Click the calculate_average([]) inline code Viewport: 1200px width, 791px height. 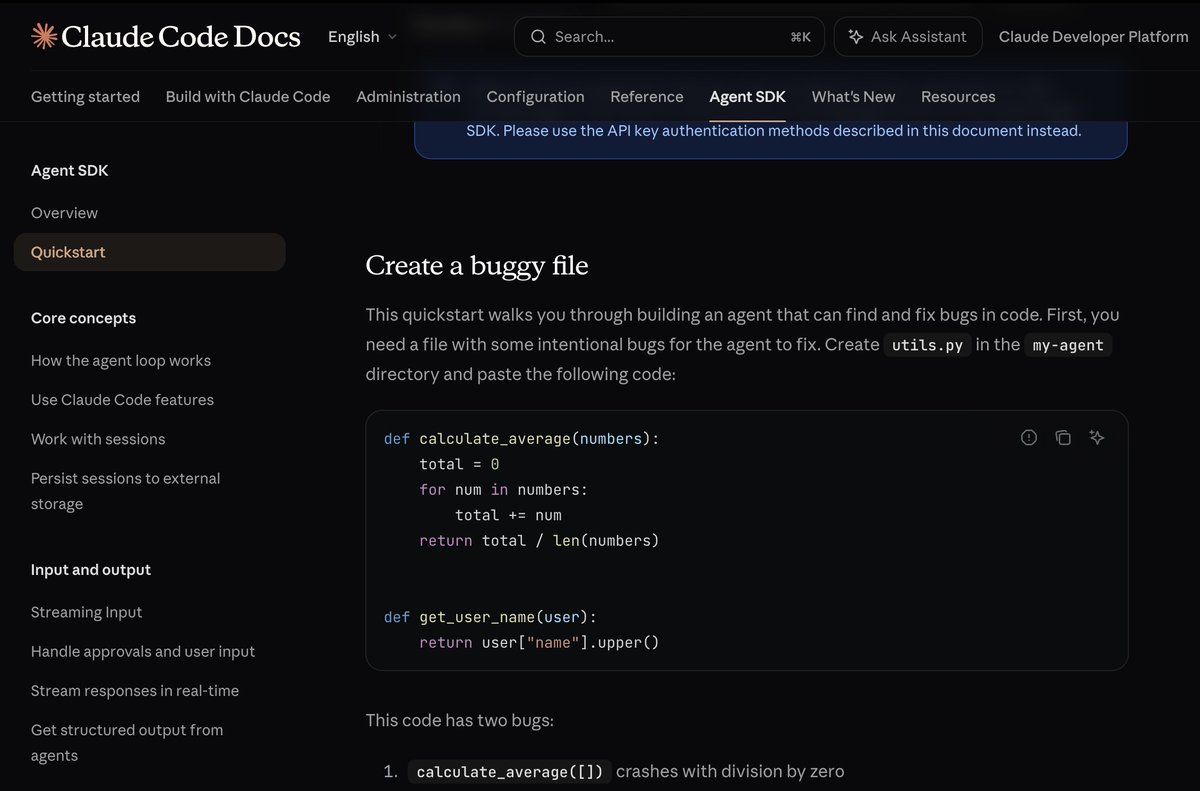coord(509,772)
